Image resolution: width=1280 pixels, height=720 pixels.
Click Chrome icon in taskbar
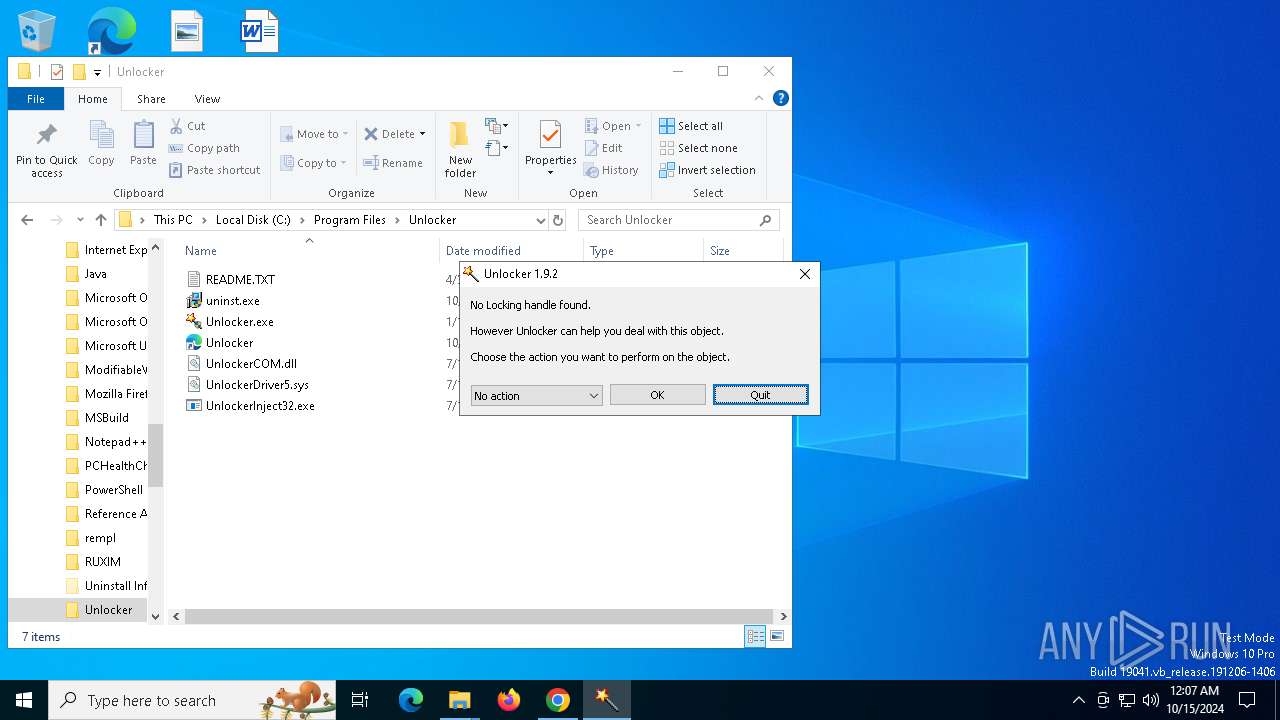[x=558, y=700]
